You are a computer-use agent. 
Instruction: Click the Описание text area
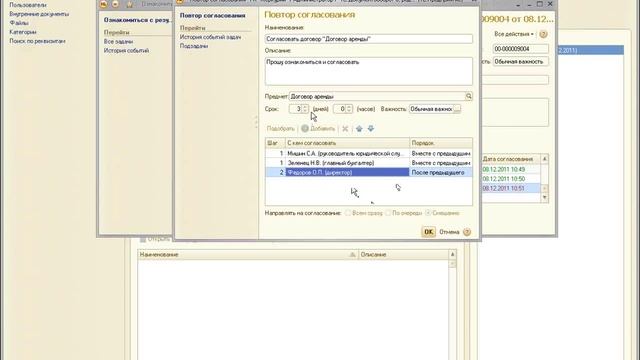(369, 71)
